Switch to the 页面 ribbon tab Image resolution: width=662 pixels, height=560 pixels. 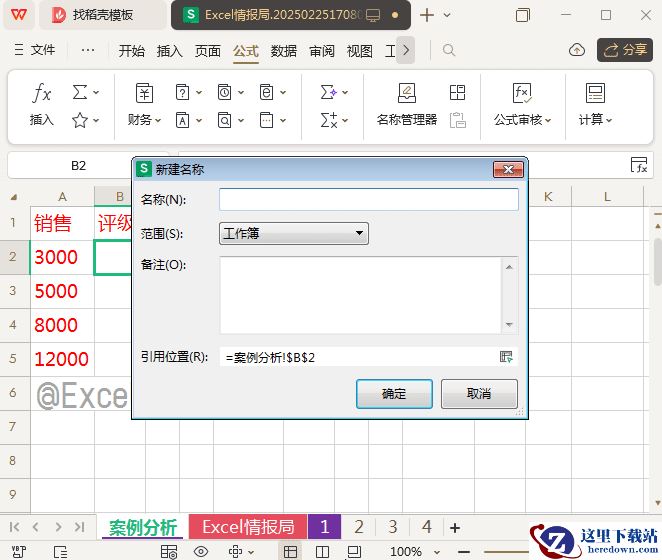point(207,51)
